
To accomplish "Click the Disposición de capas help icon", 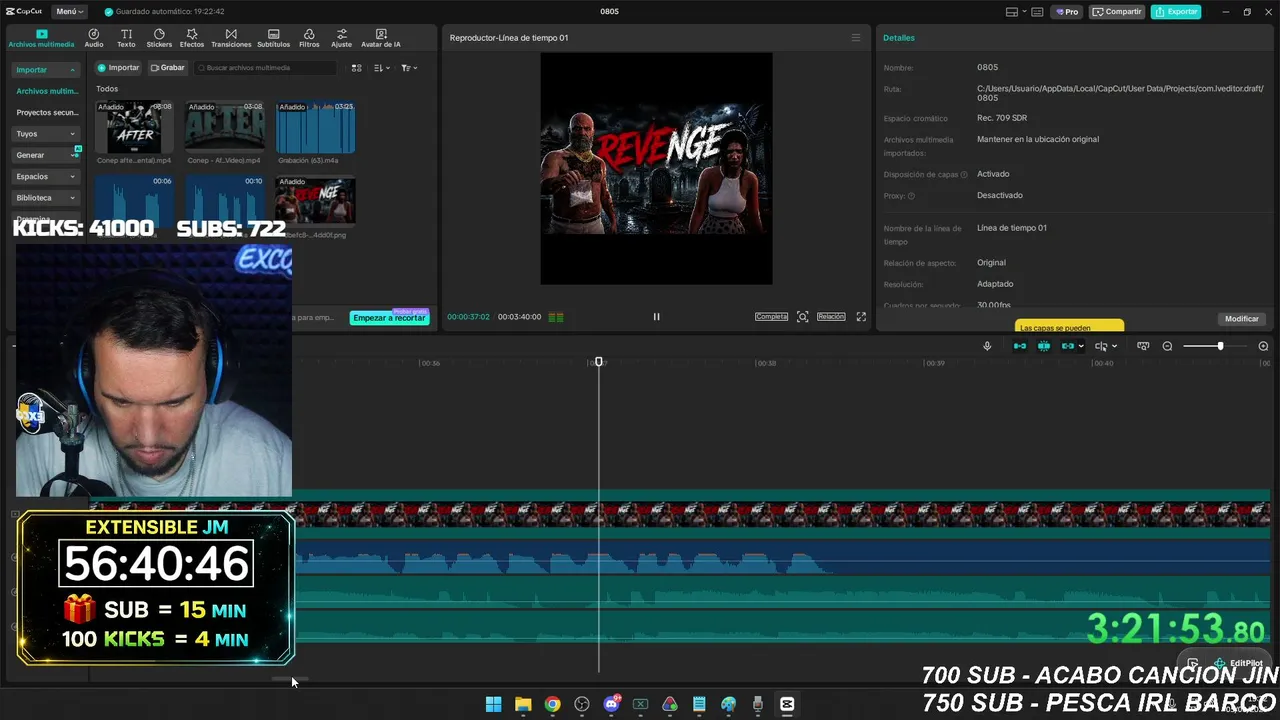I will coord(964,175).
